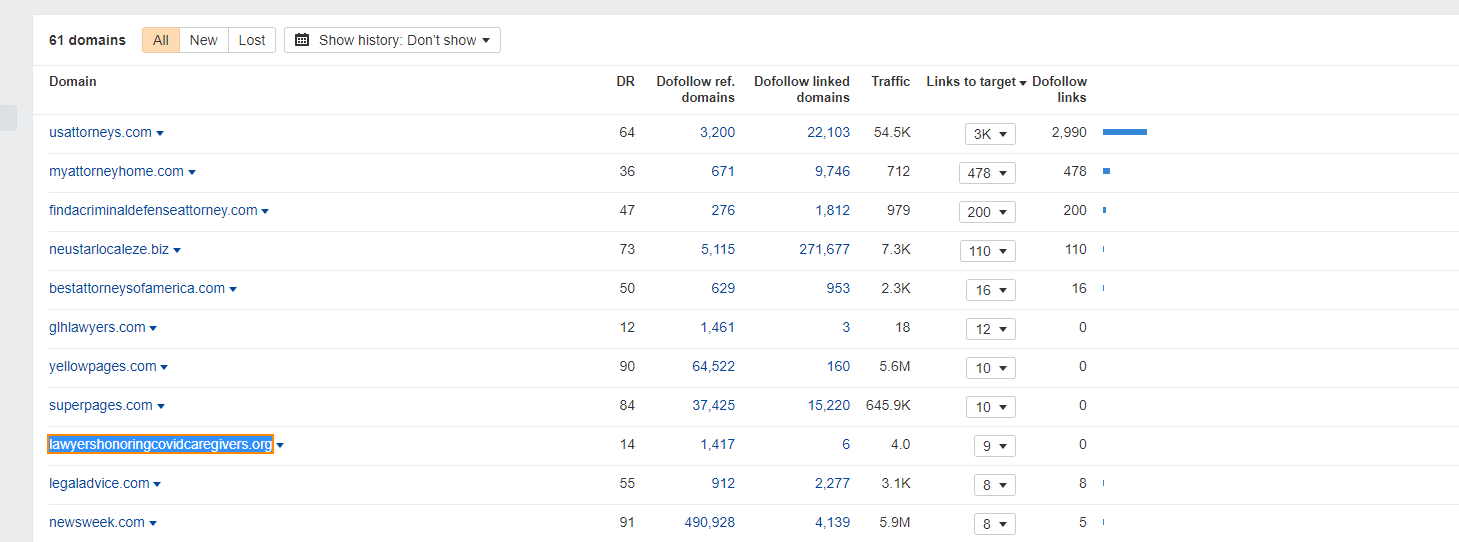
Task: Expand the superpages.com caret menu
Action: click(x=161, y=406)
